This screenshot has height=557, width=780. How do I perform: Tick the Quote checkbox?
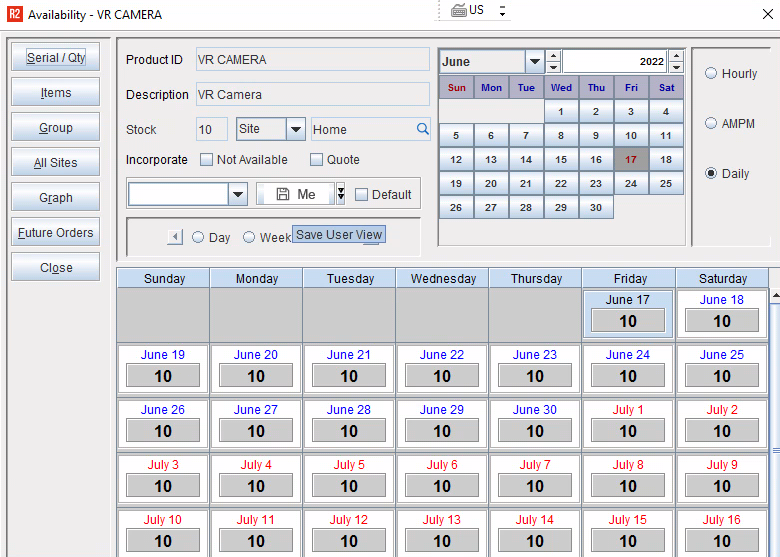click(317, 160)
